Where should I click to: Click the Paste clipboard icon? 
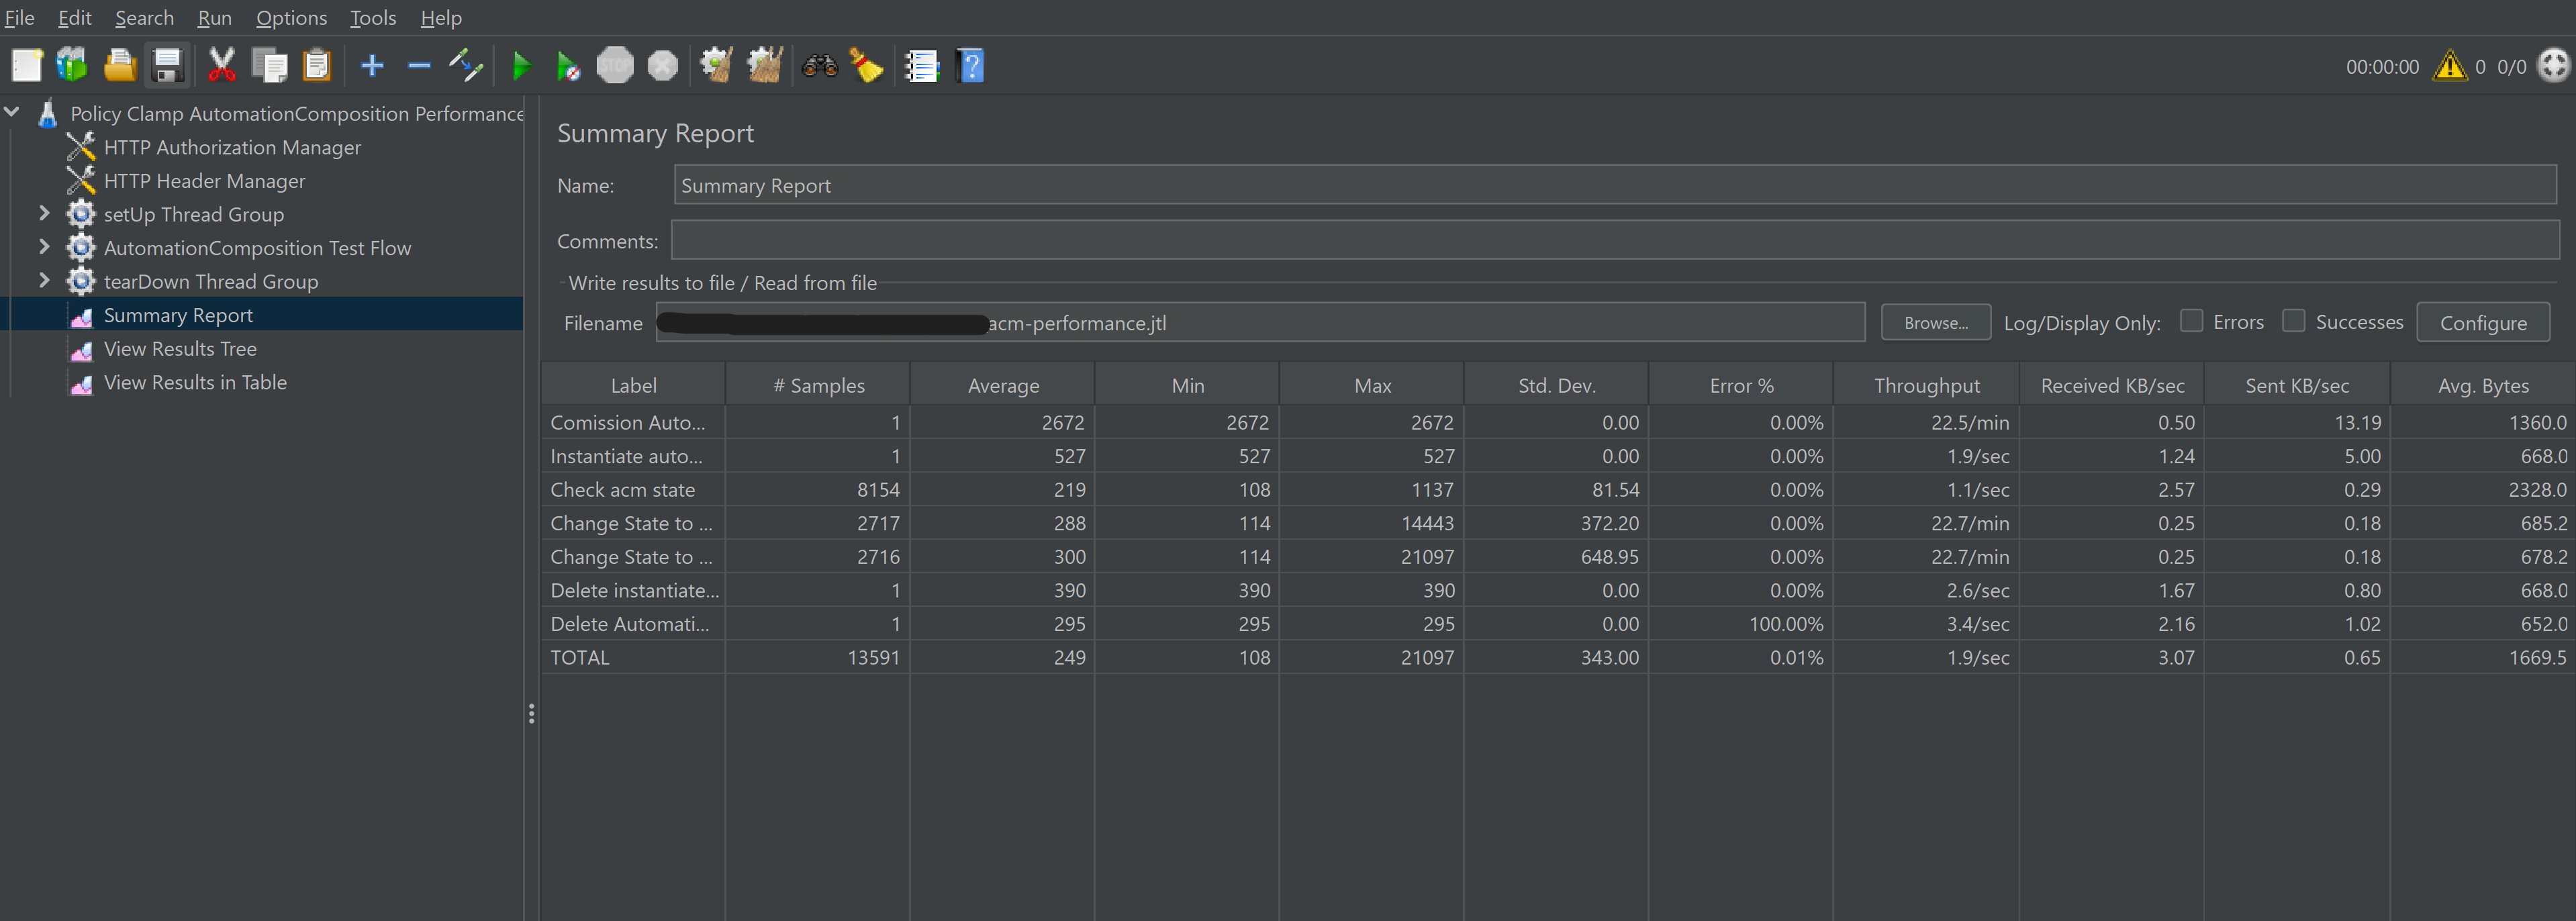coord(317,66)
